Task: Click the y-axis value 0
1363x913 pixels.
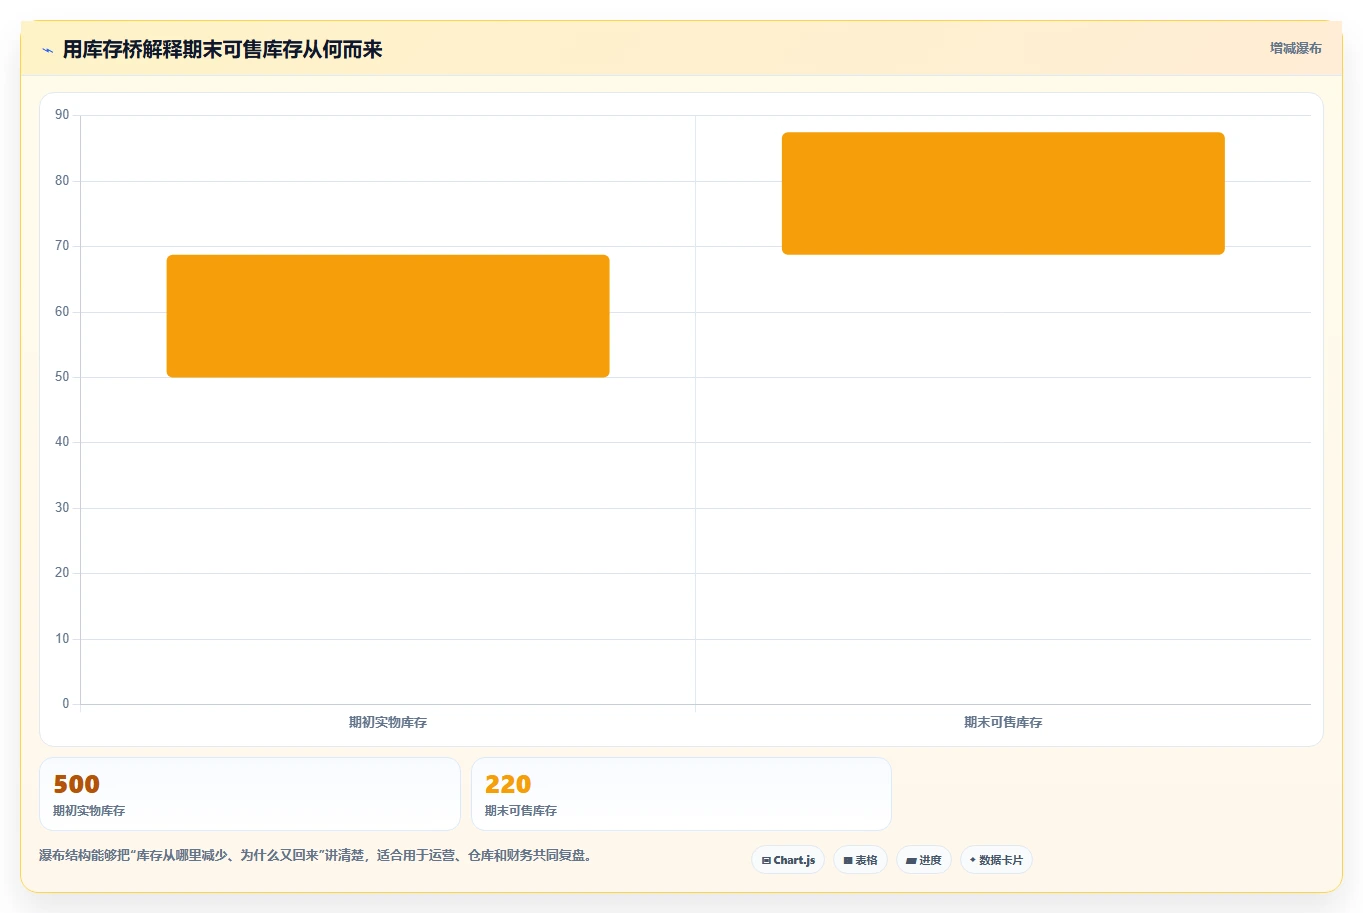Action: tap(66, 704)
